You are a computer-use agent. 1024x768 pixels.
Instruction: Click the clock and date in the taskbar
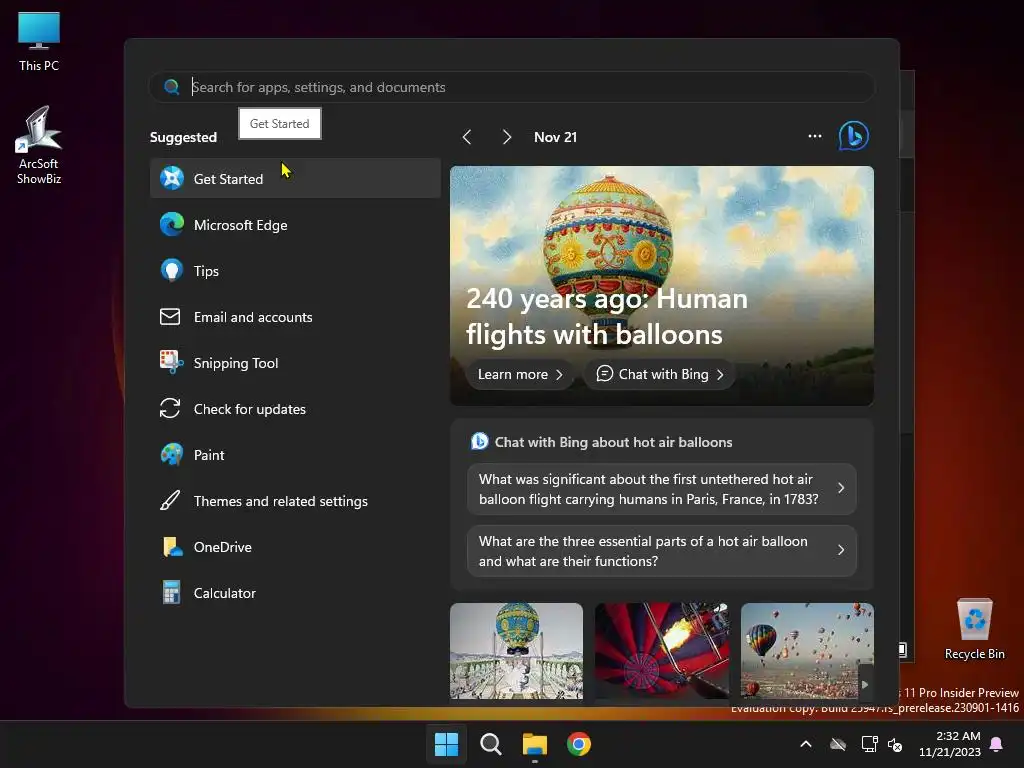point(950,744)
